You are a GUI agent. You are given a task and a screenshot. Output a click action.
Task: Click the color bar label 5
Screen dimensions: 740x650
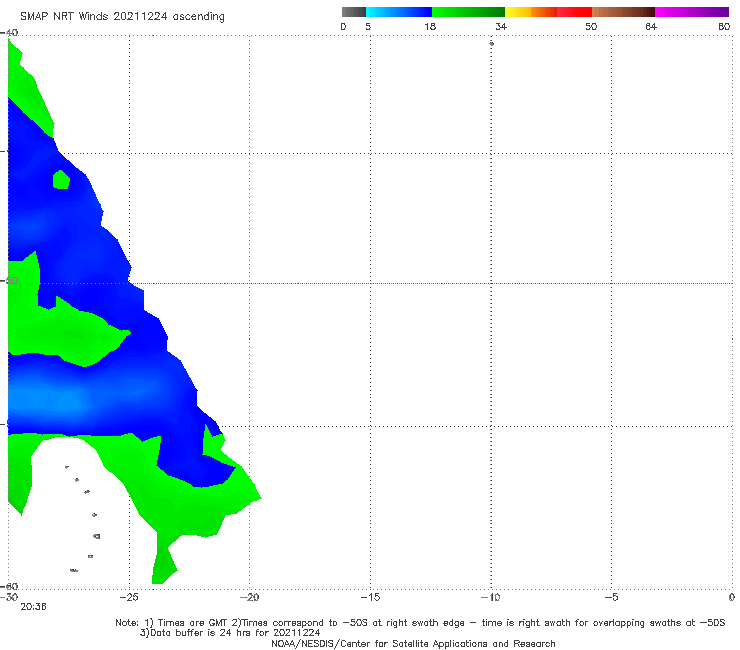(368, 27)
